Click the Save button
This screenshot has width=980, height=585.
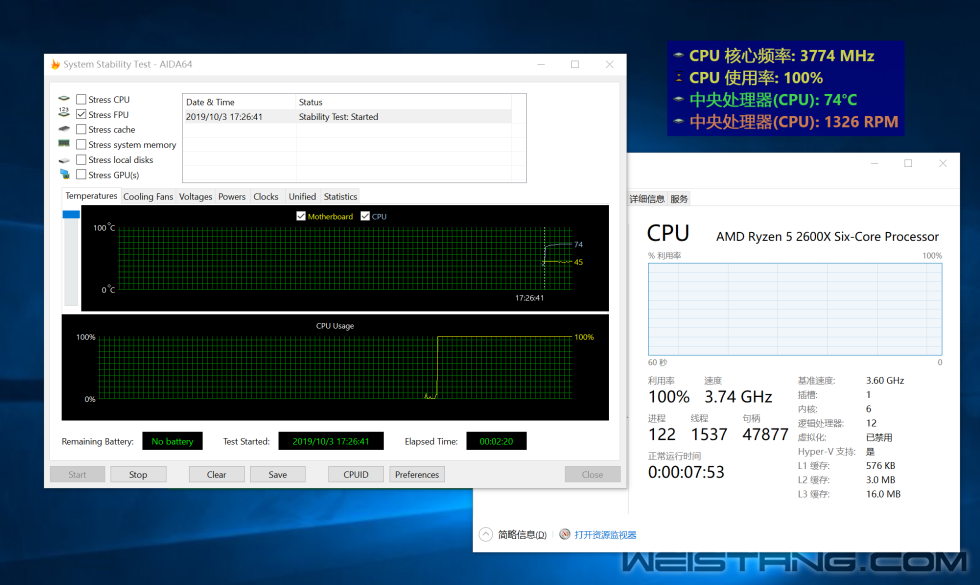[278, 474]
